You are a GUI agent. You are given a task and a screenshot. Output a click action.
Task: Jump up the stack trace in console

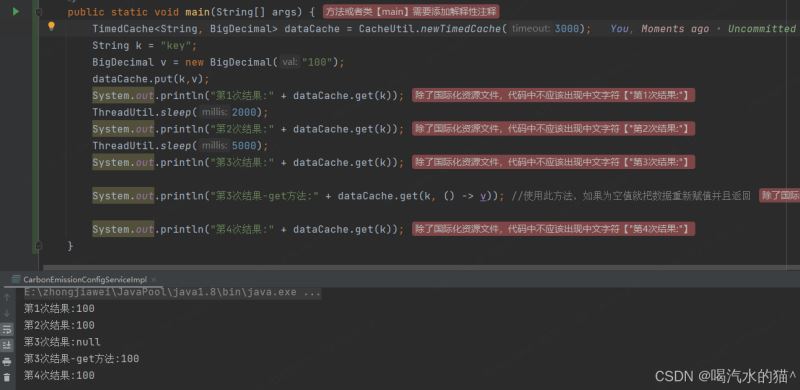click(7, 298)
